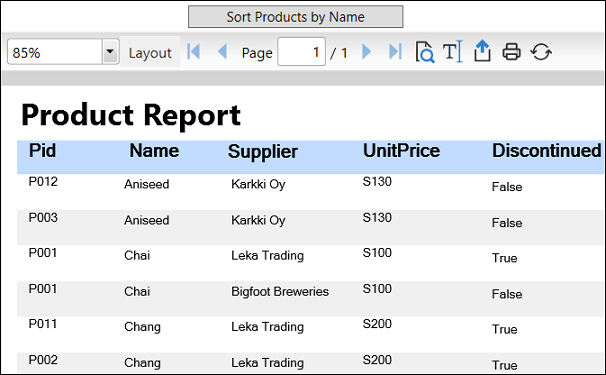Click S100 price in Bigfoot Breweries row
This screenshot has width=606, height=375.
(377, 288)
